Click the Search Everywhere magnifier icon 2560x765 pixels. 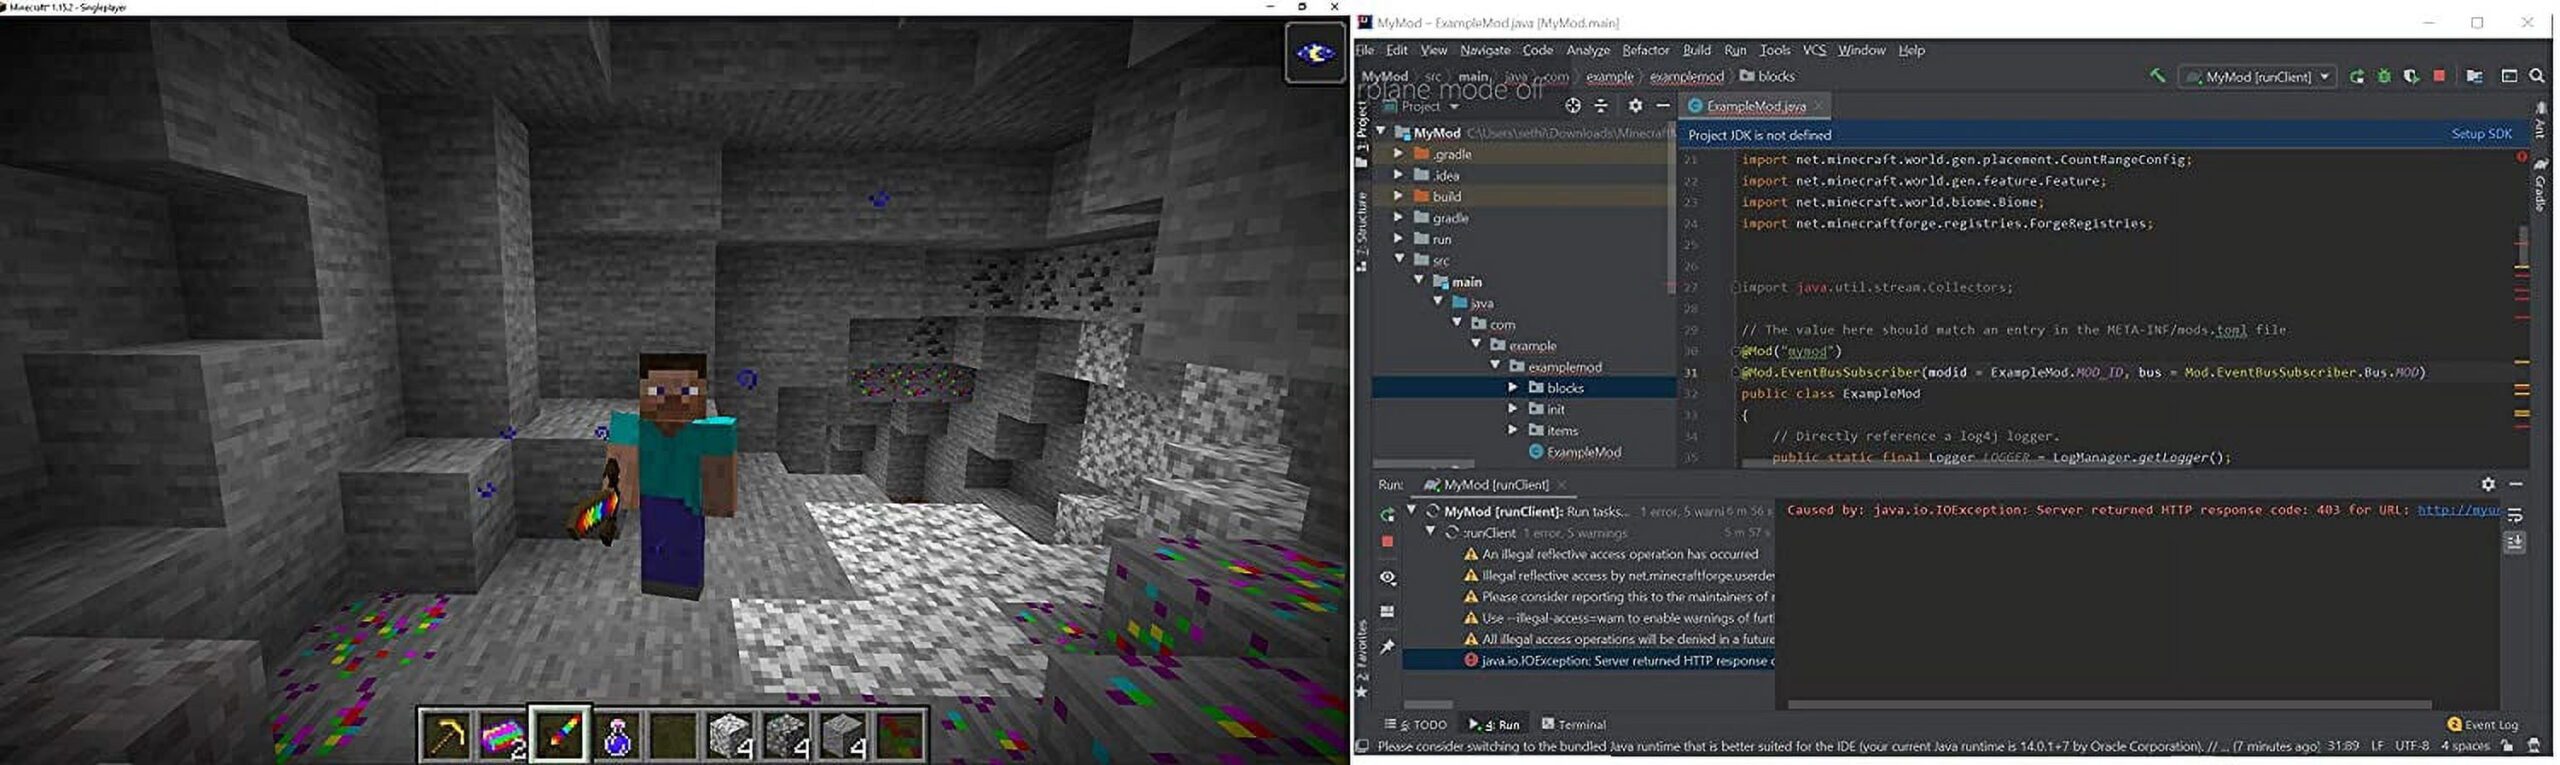[x=2537, y=76]
